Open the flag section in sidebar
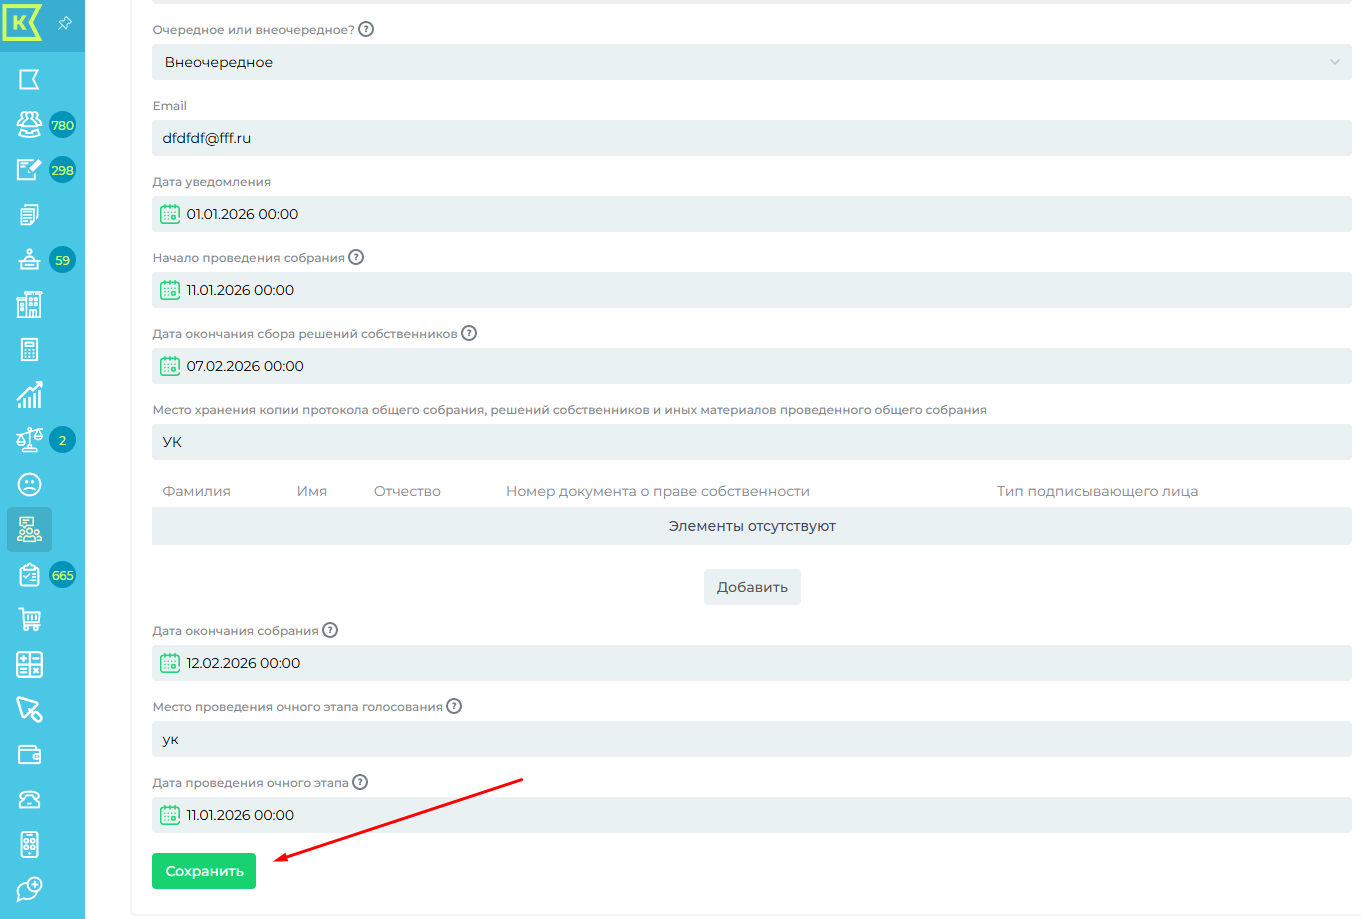Image resolution: width=1361 pixels, height=919 pixels. [29, 80]
